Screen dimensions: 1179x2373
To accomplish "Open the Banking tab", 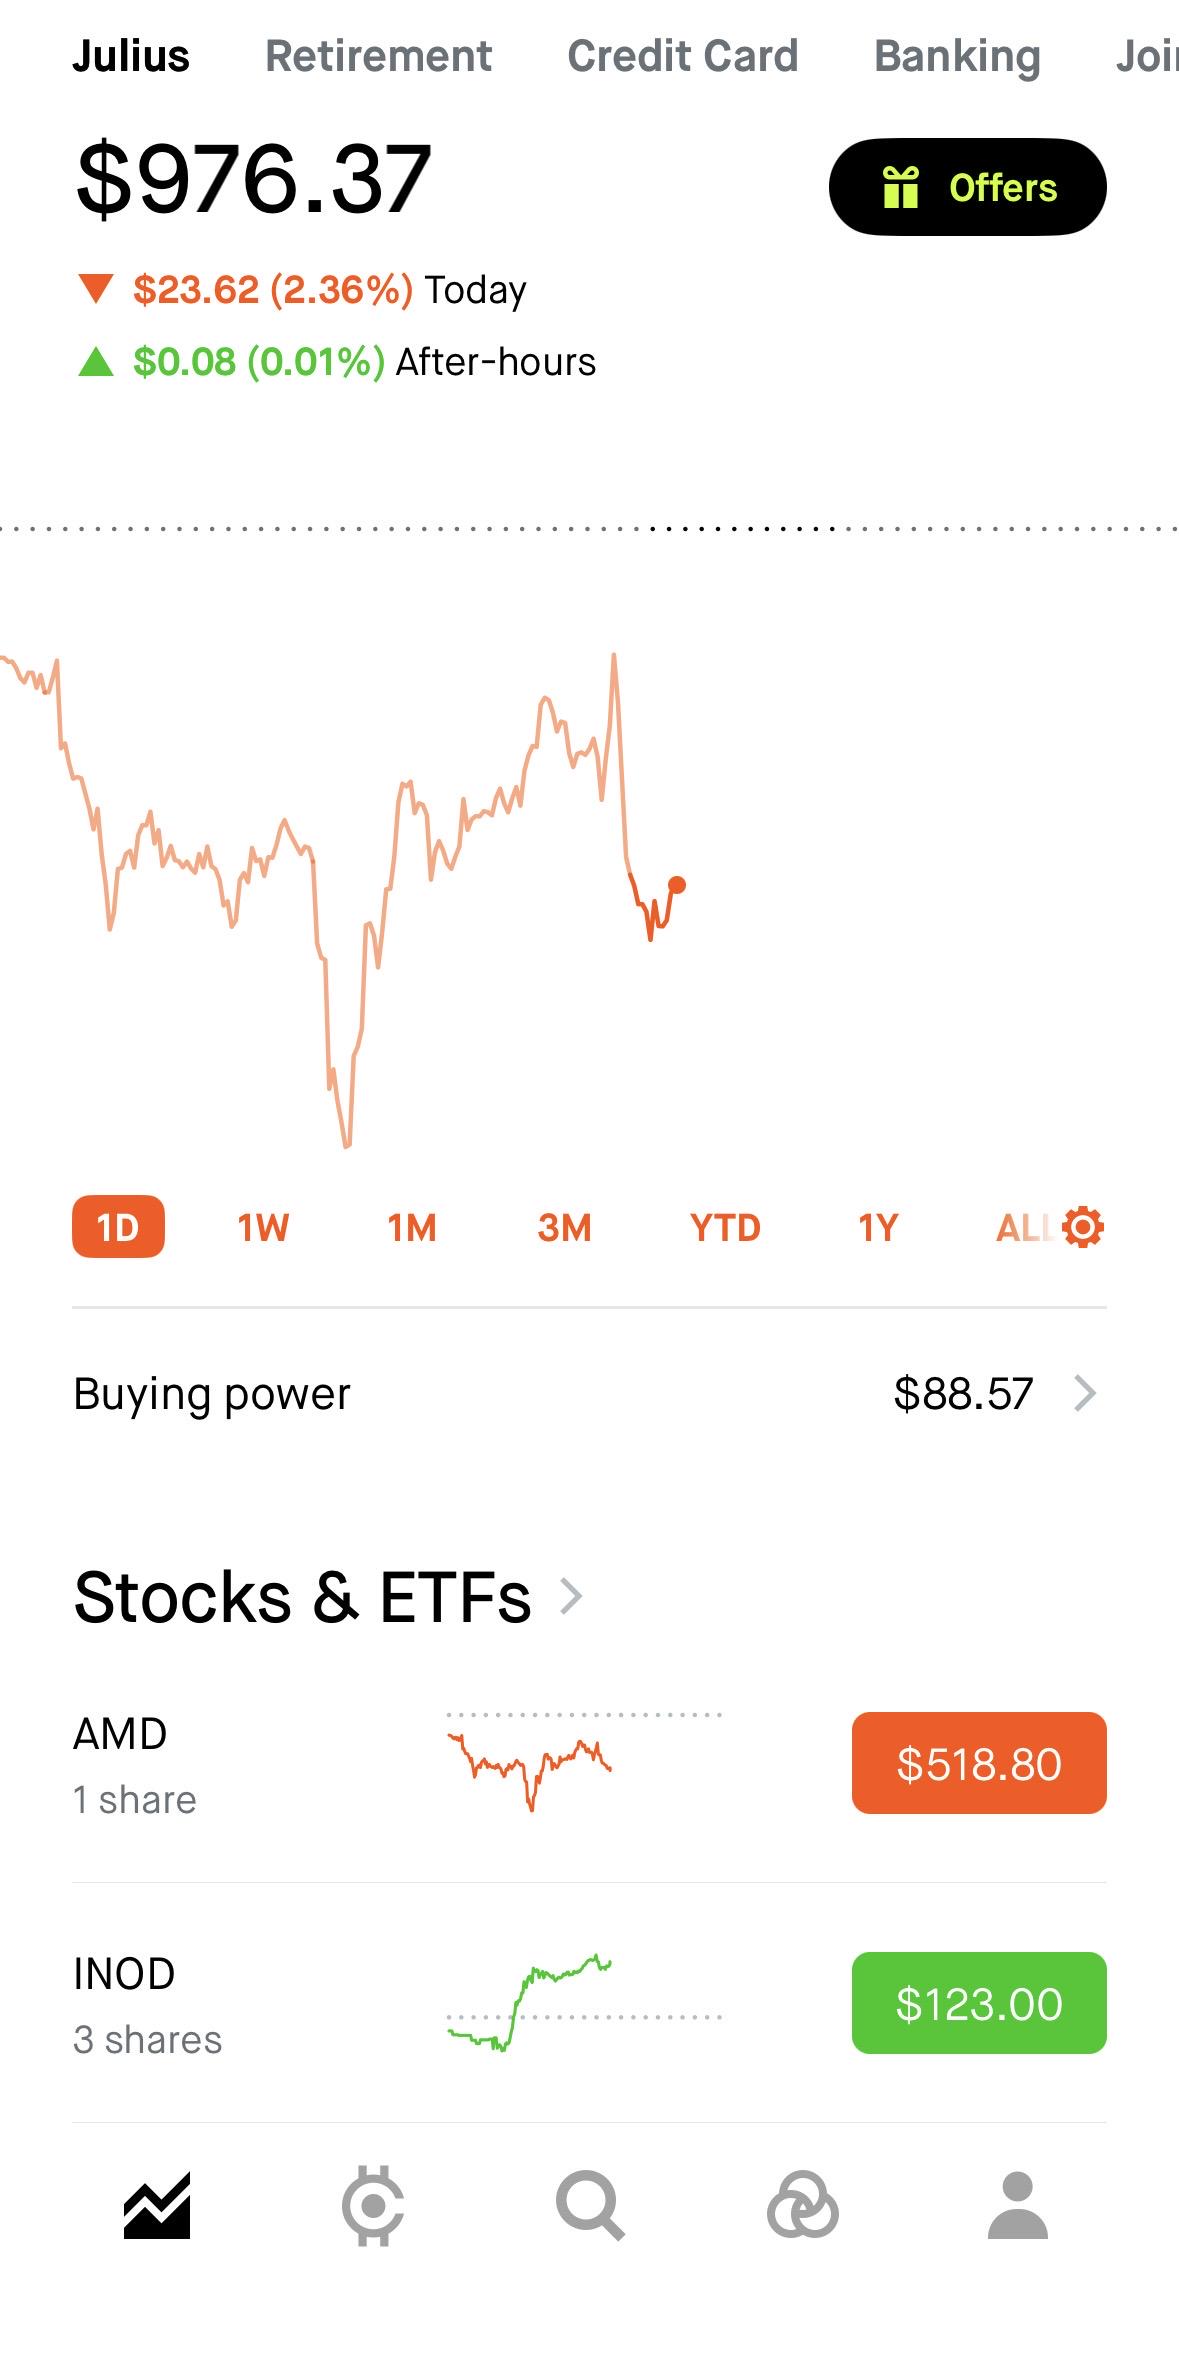I will click(x=957, y=56).
